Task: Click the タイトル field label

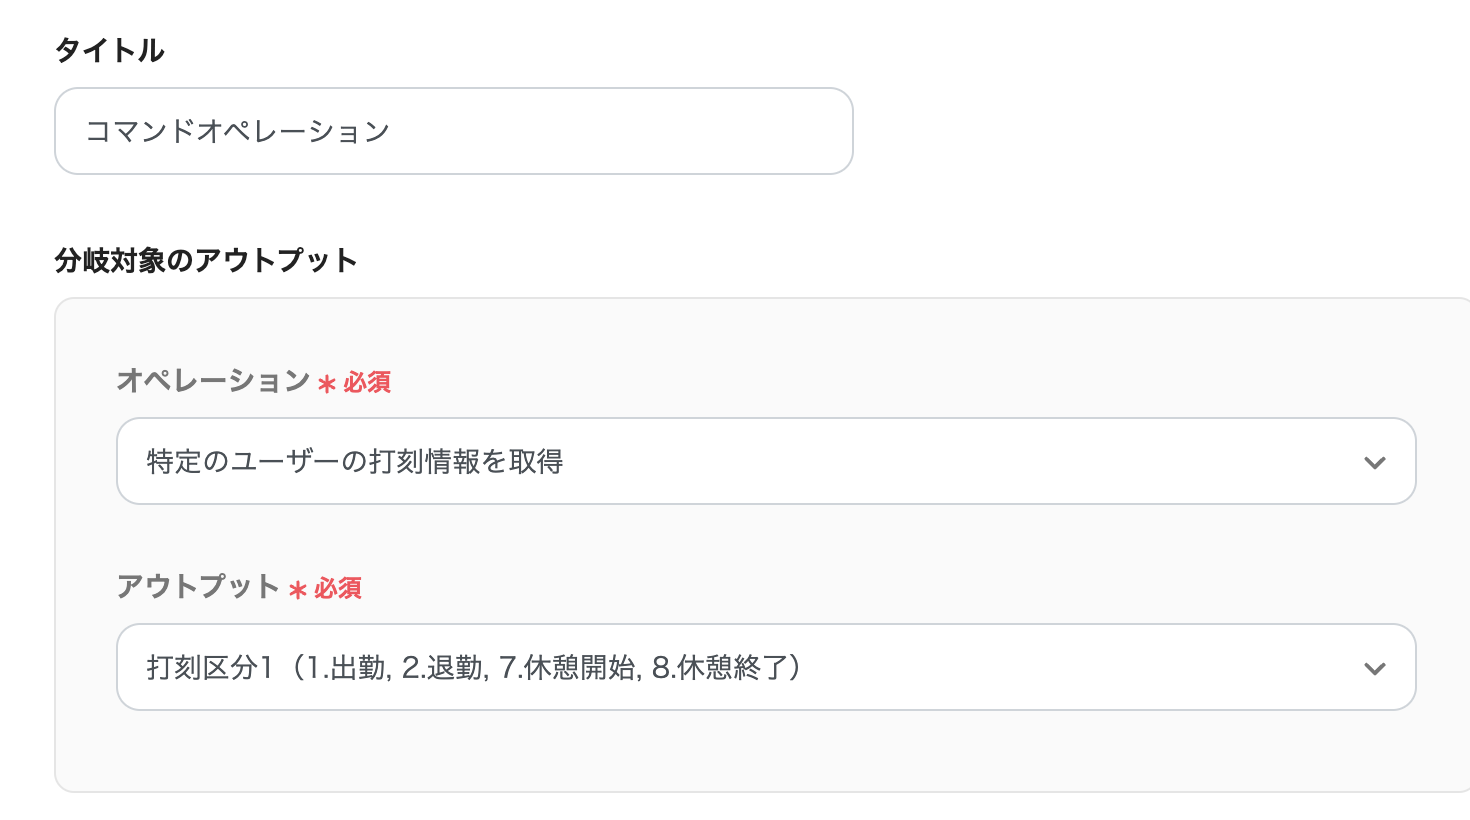Action: 110,50
